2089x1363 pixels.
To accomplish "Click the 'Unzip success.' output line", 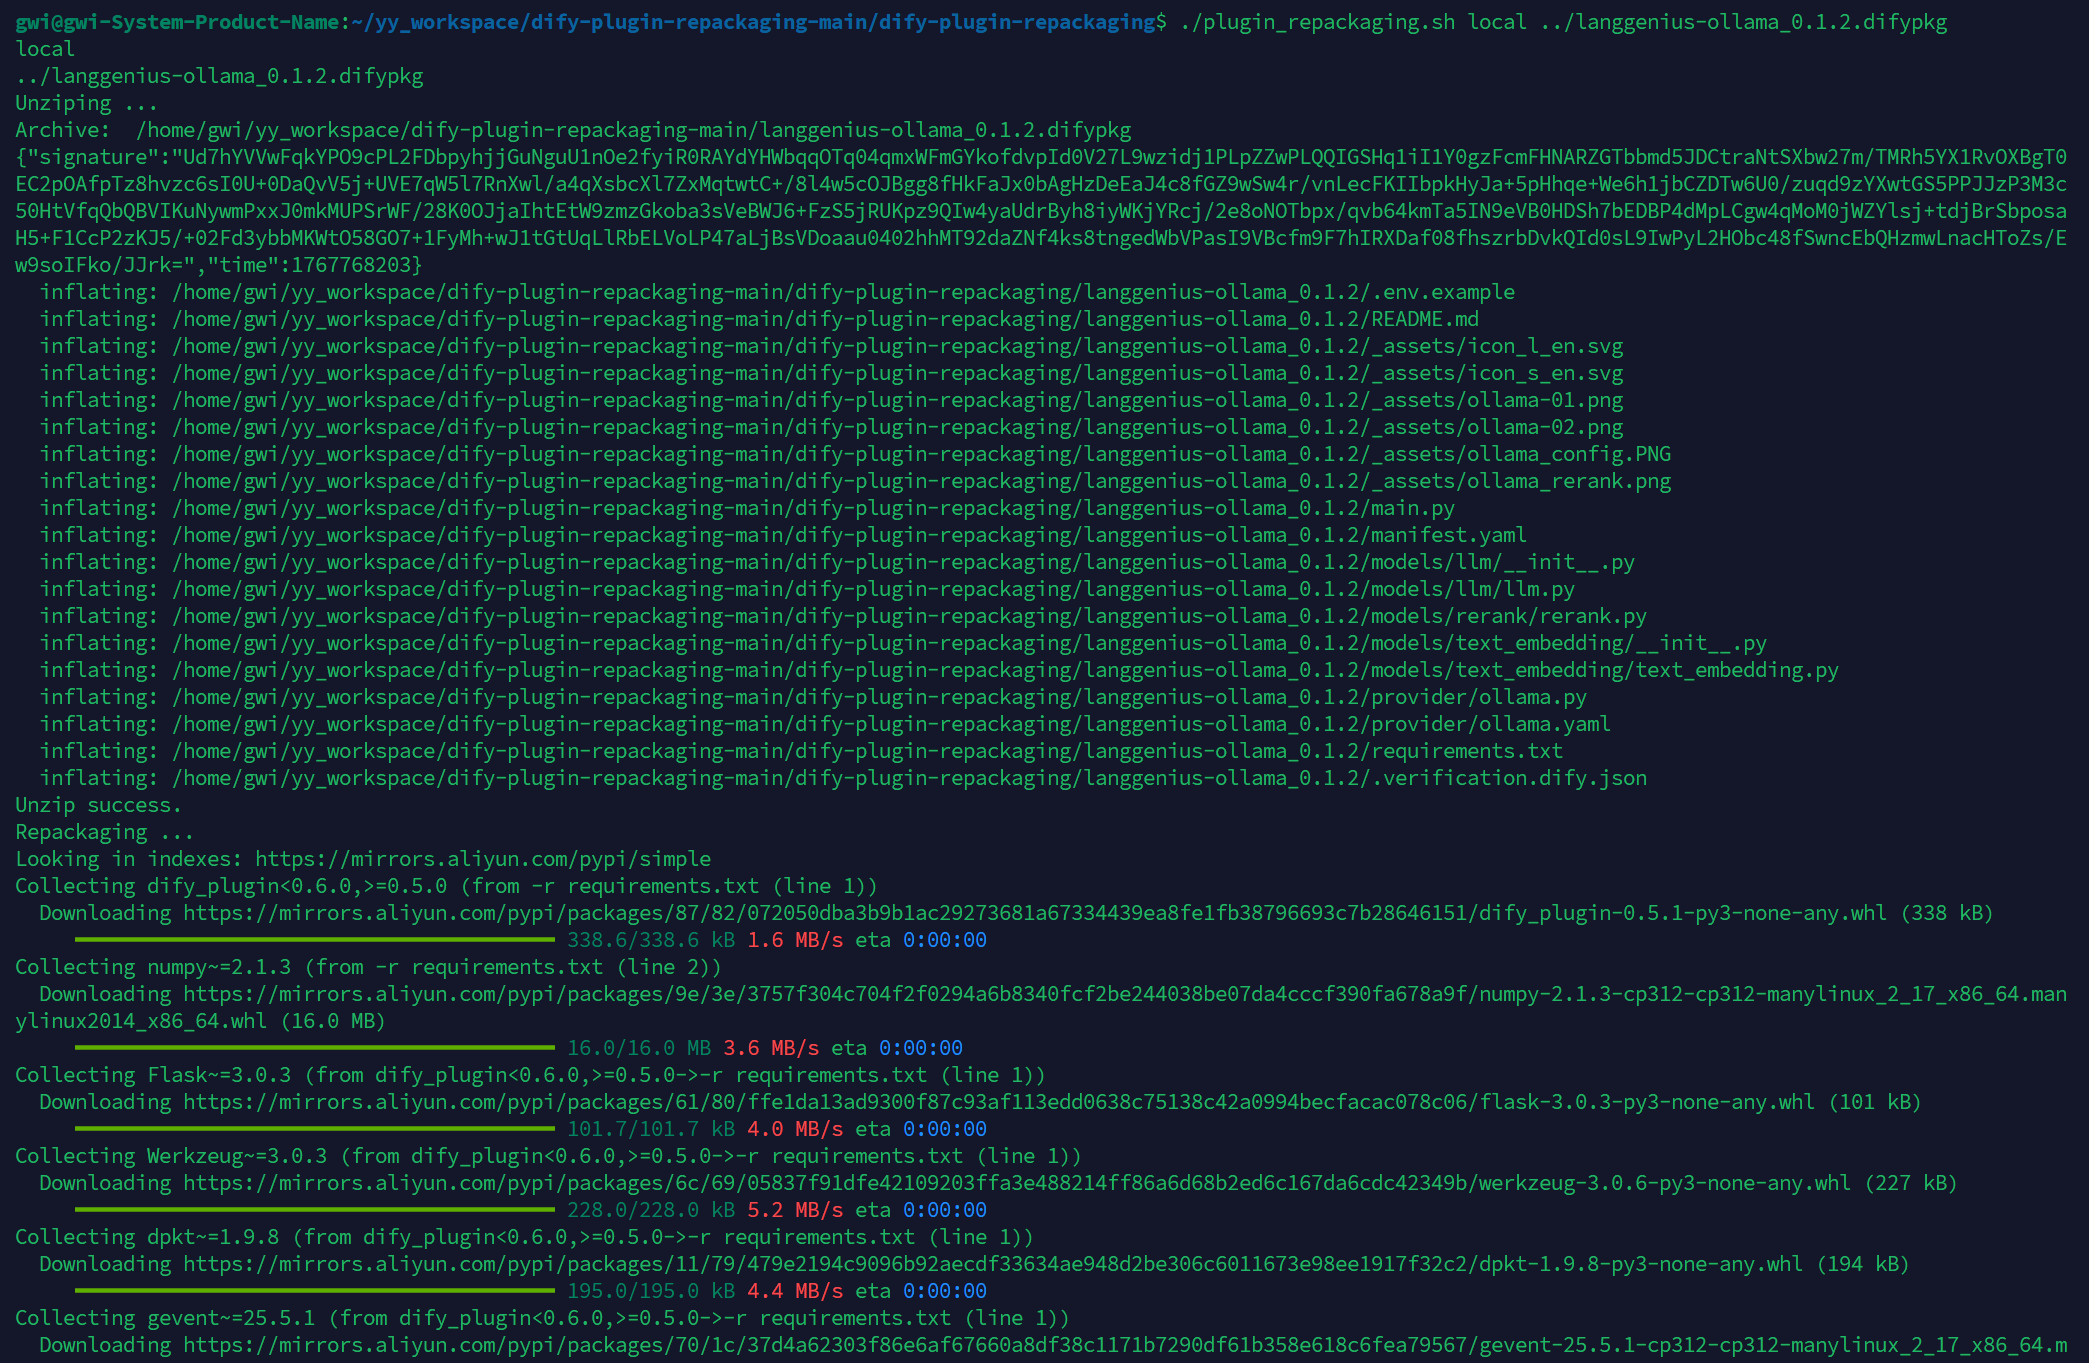I will (x=98, y=805).
